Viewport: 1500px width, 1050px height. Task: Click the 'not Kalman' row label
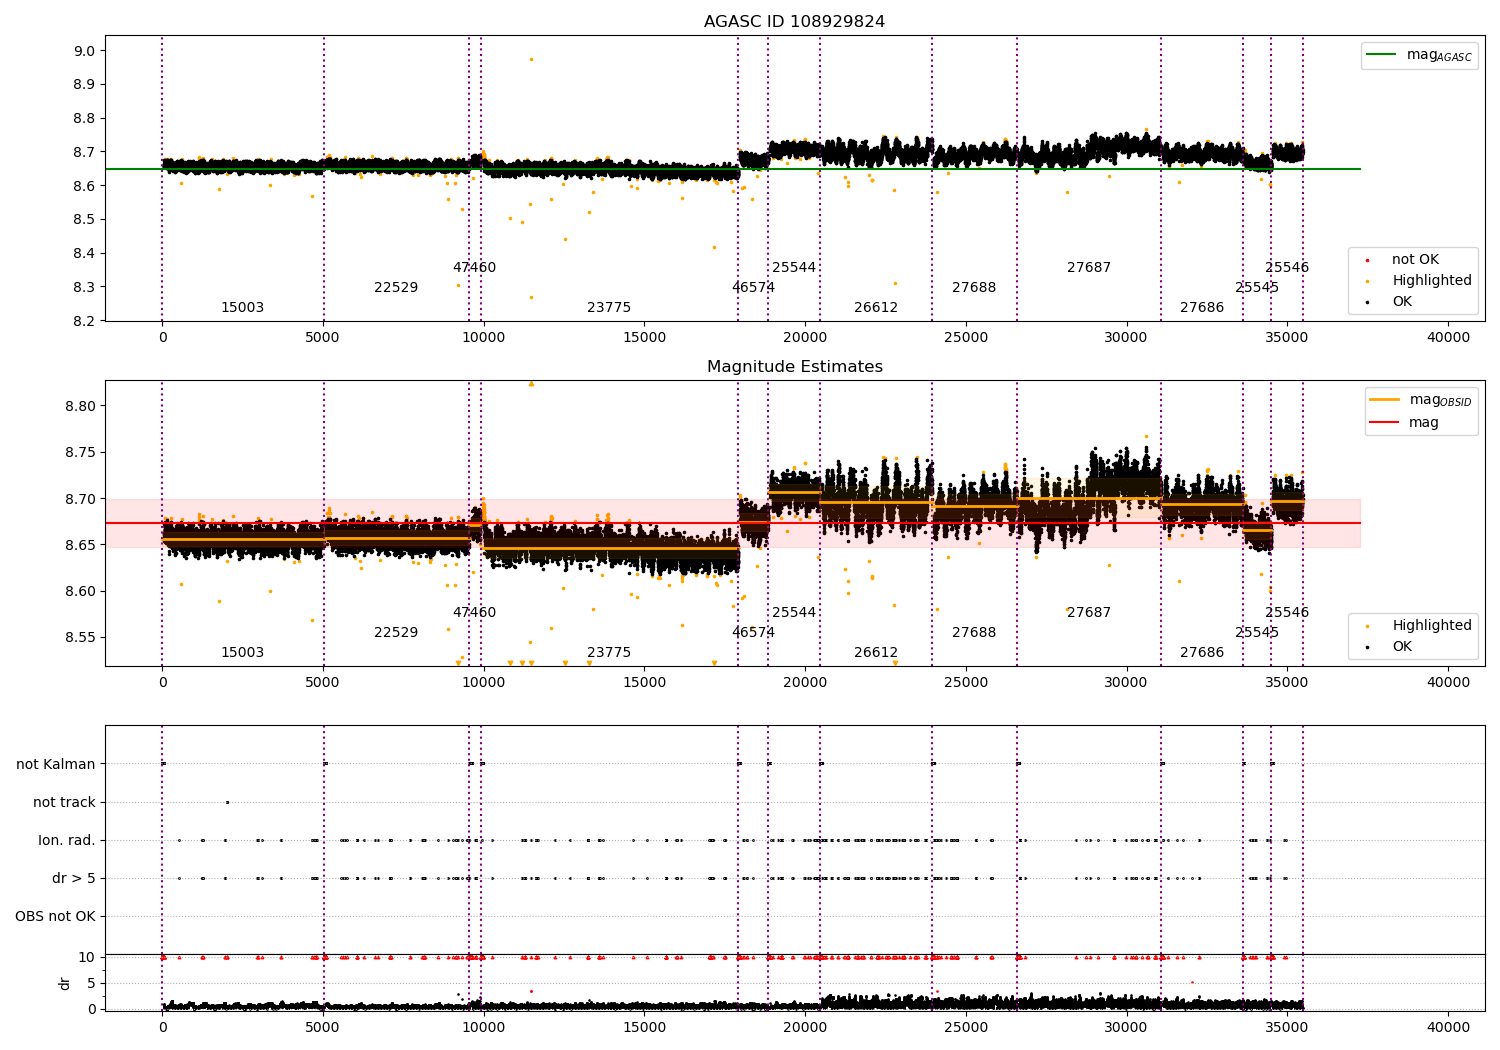click(x=56, y=765)
